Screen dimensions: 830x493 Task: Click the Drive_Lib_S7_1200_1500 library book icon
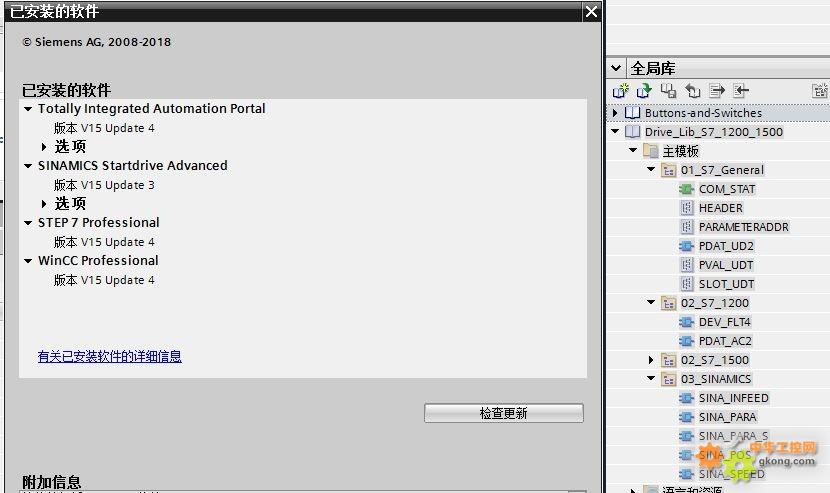(x=633, y=132)
